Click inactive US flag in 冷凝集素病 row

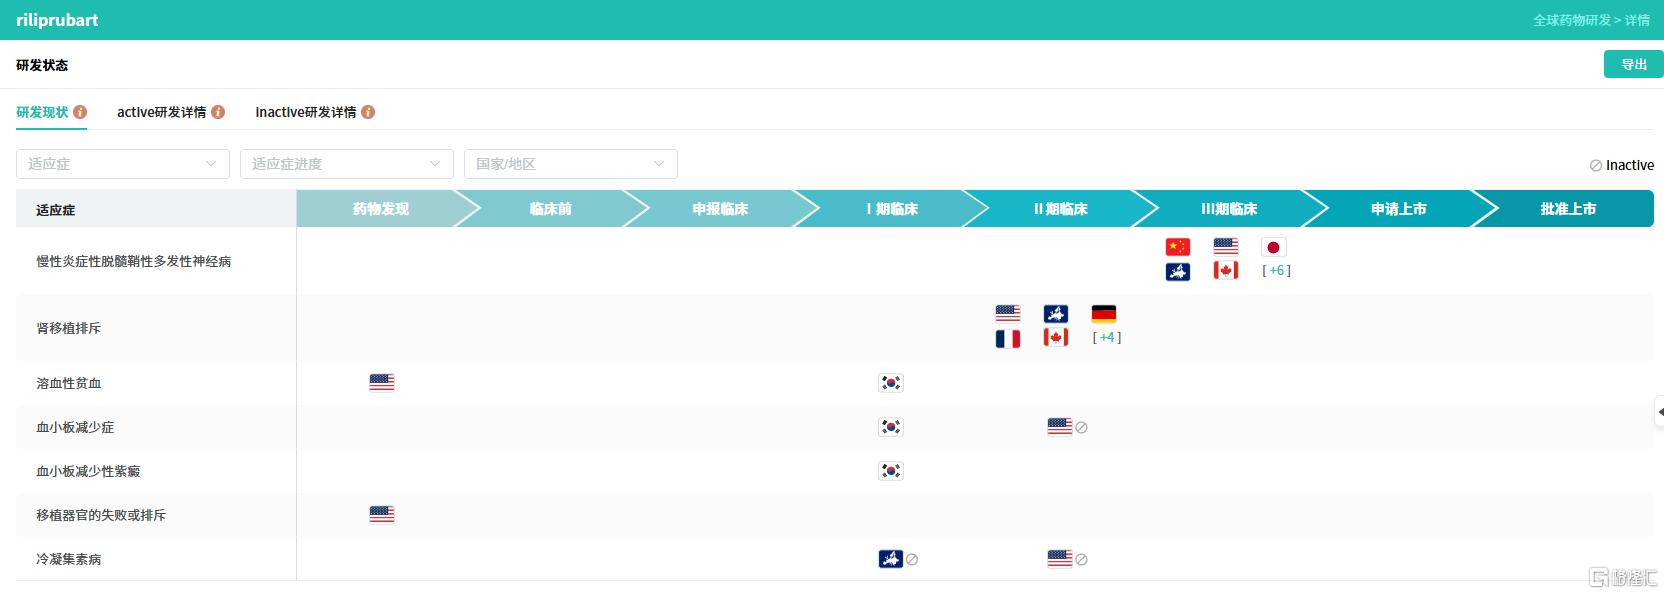1060,559
